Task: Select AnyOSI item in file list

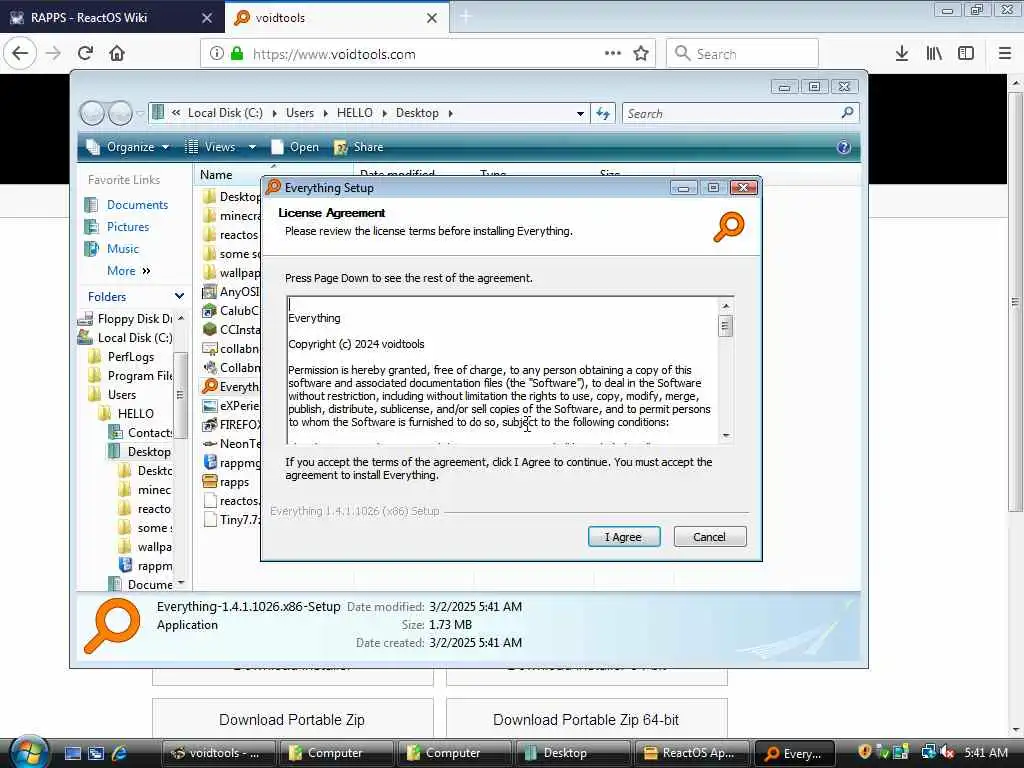Action: (232, 292)
